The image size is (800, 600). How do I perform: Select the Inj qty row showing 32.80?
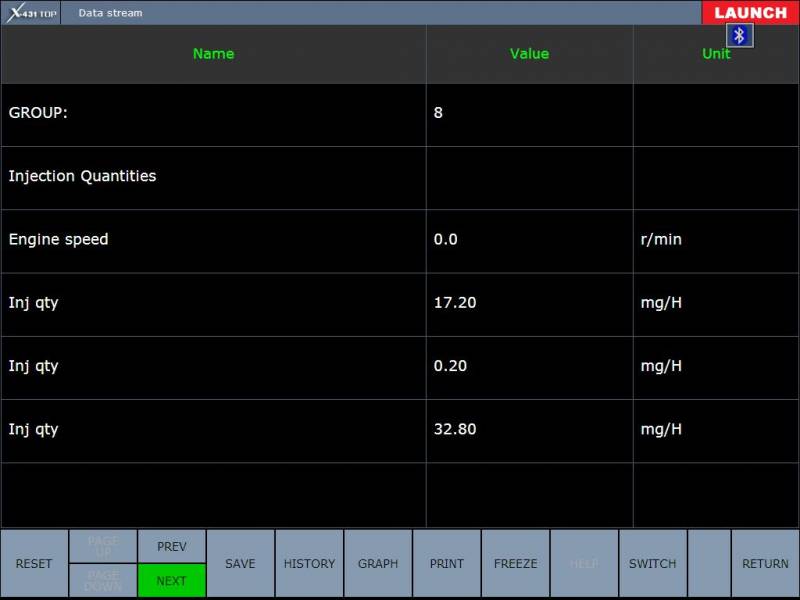click(x=213, y=430)
